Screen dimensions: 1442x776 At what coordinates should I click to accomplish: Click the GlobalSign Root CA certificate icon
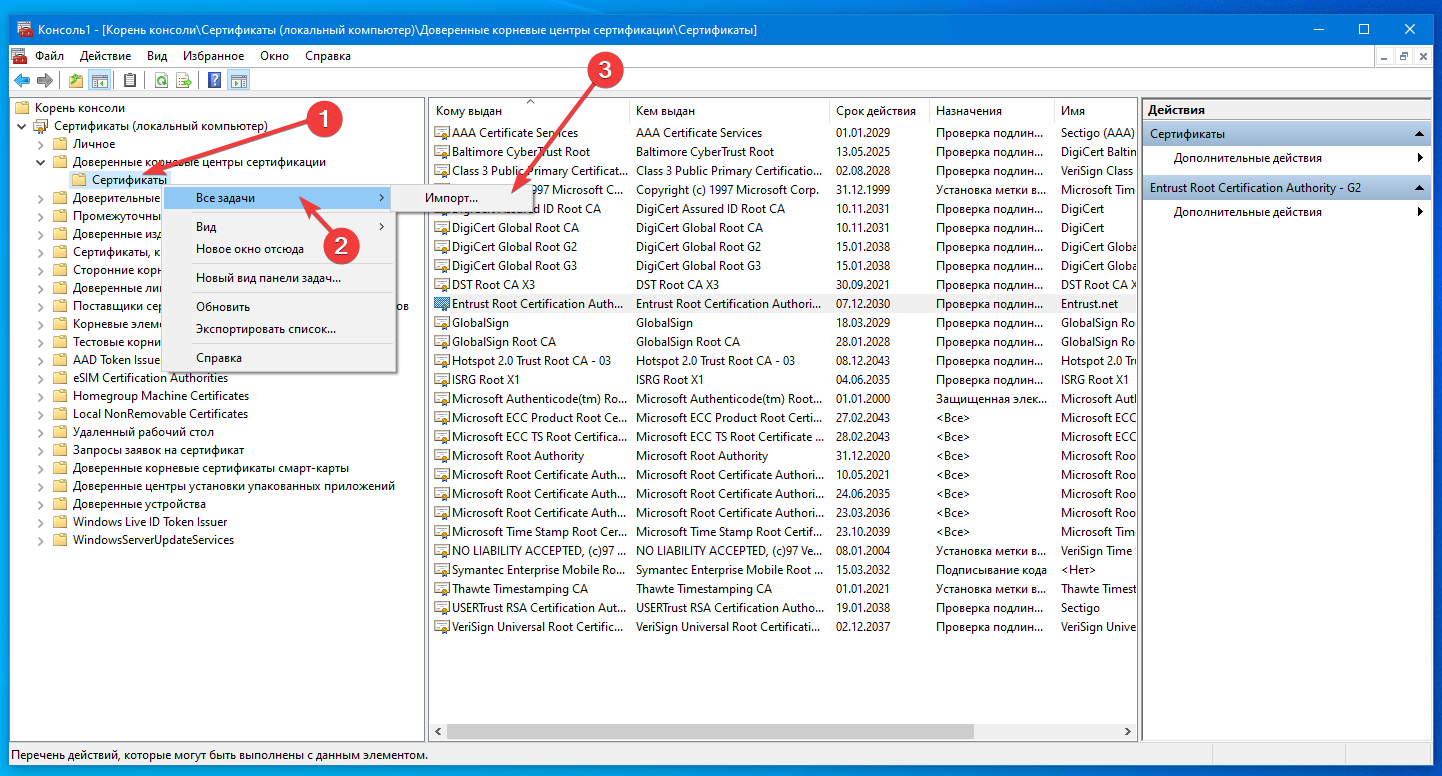[442, 342]
